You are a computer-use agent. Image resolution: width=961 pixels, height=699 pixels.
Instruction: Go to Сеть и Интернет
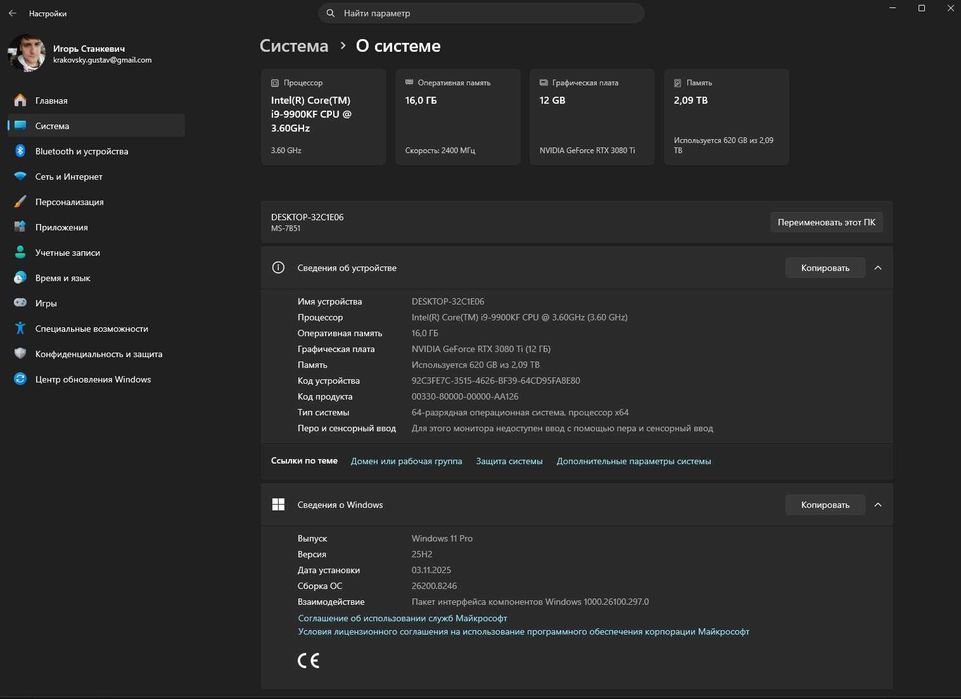(96, 176)
